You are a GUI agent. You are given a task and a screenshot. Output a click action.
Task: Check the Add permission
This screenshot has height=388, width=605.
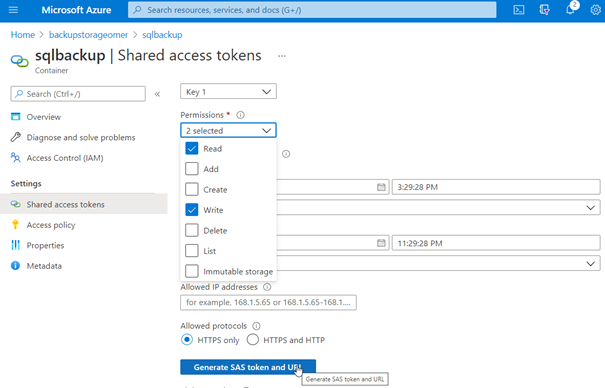coord(192,169)
